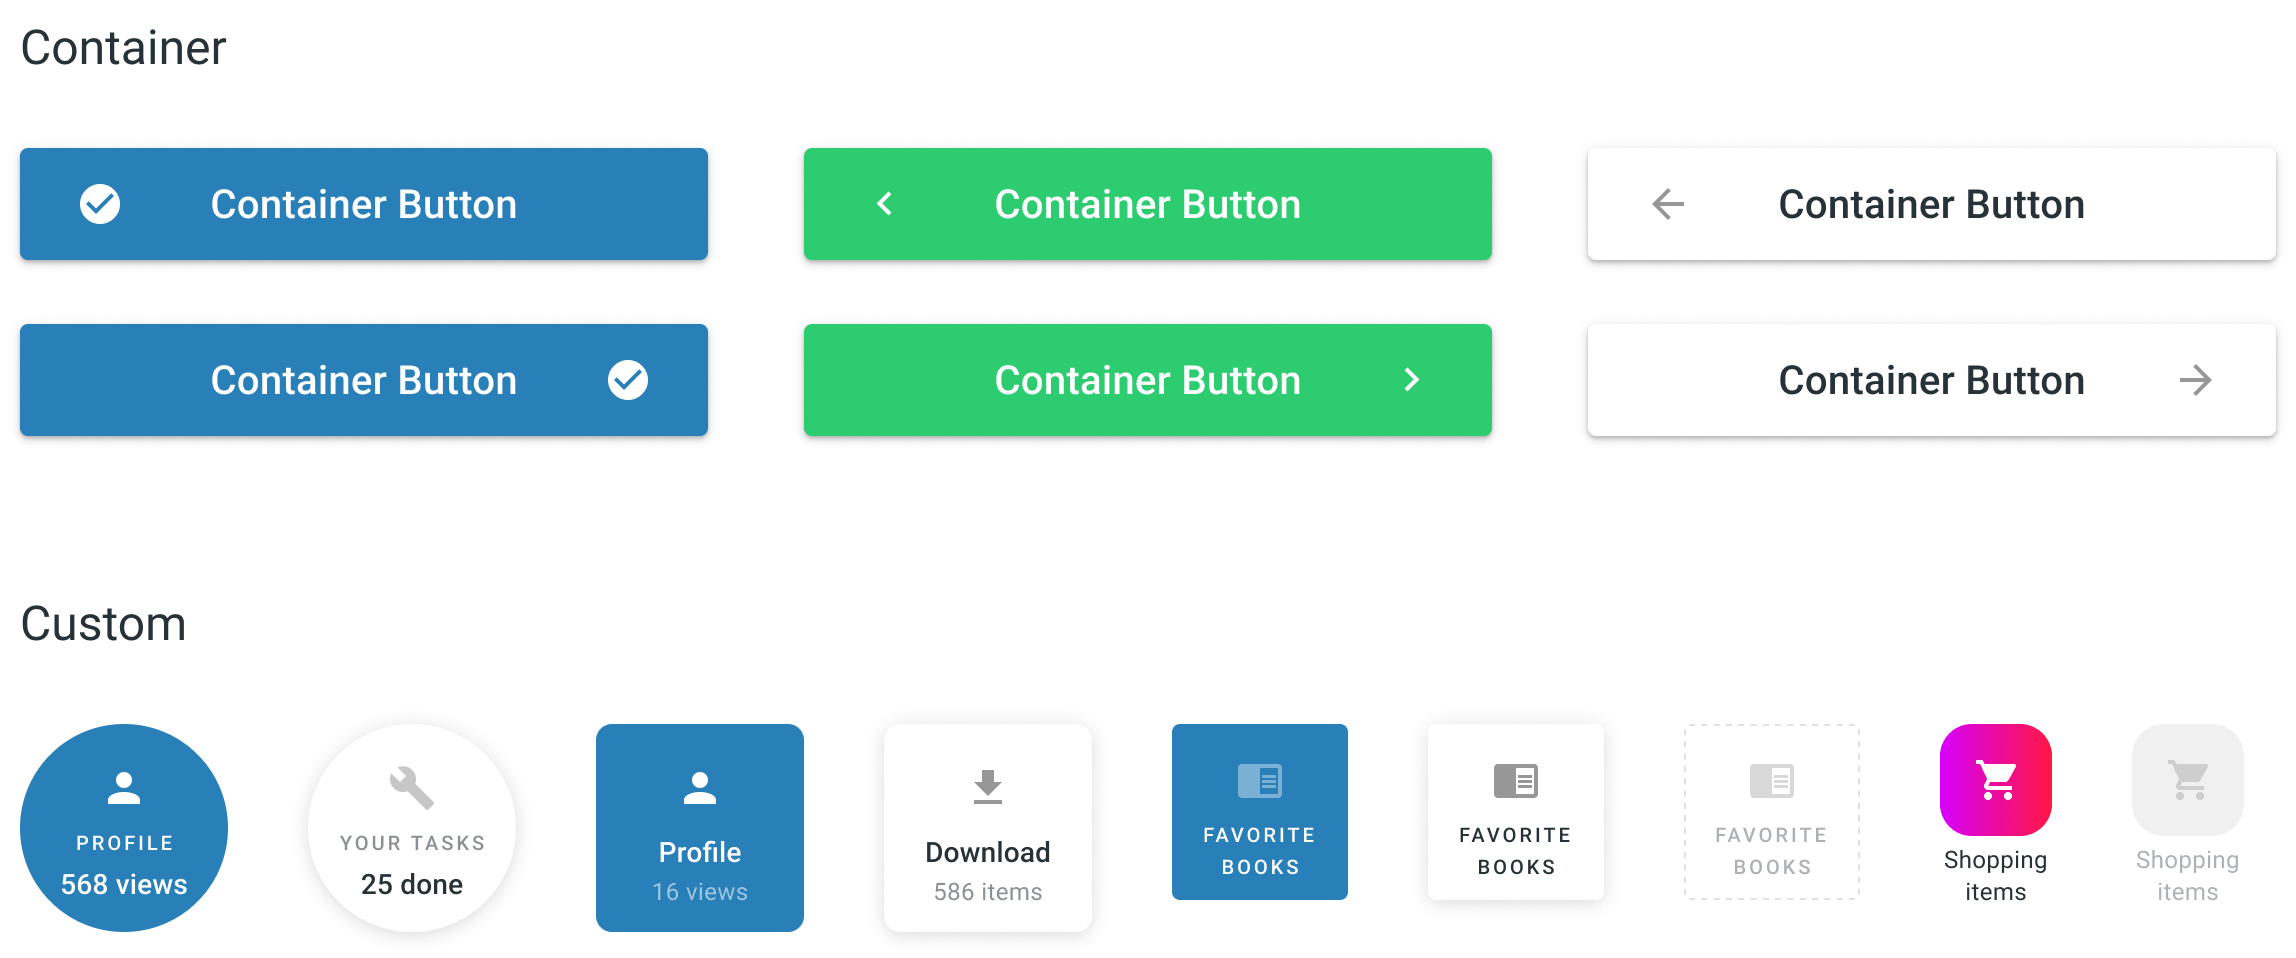Image resolution: width=2296 pixels, height=958 pixels.
Task: Click the white Favorite Books button
Action: [1516, 812]
